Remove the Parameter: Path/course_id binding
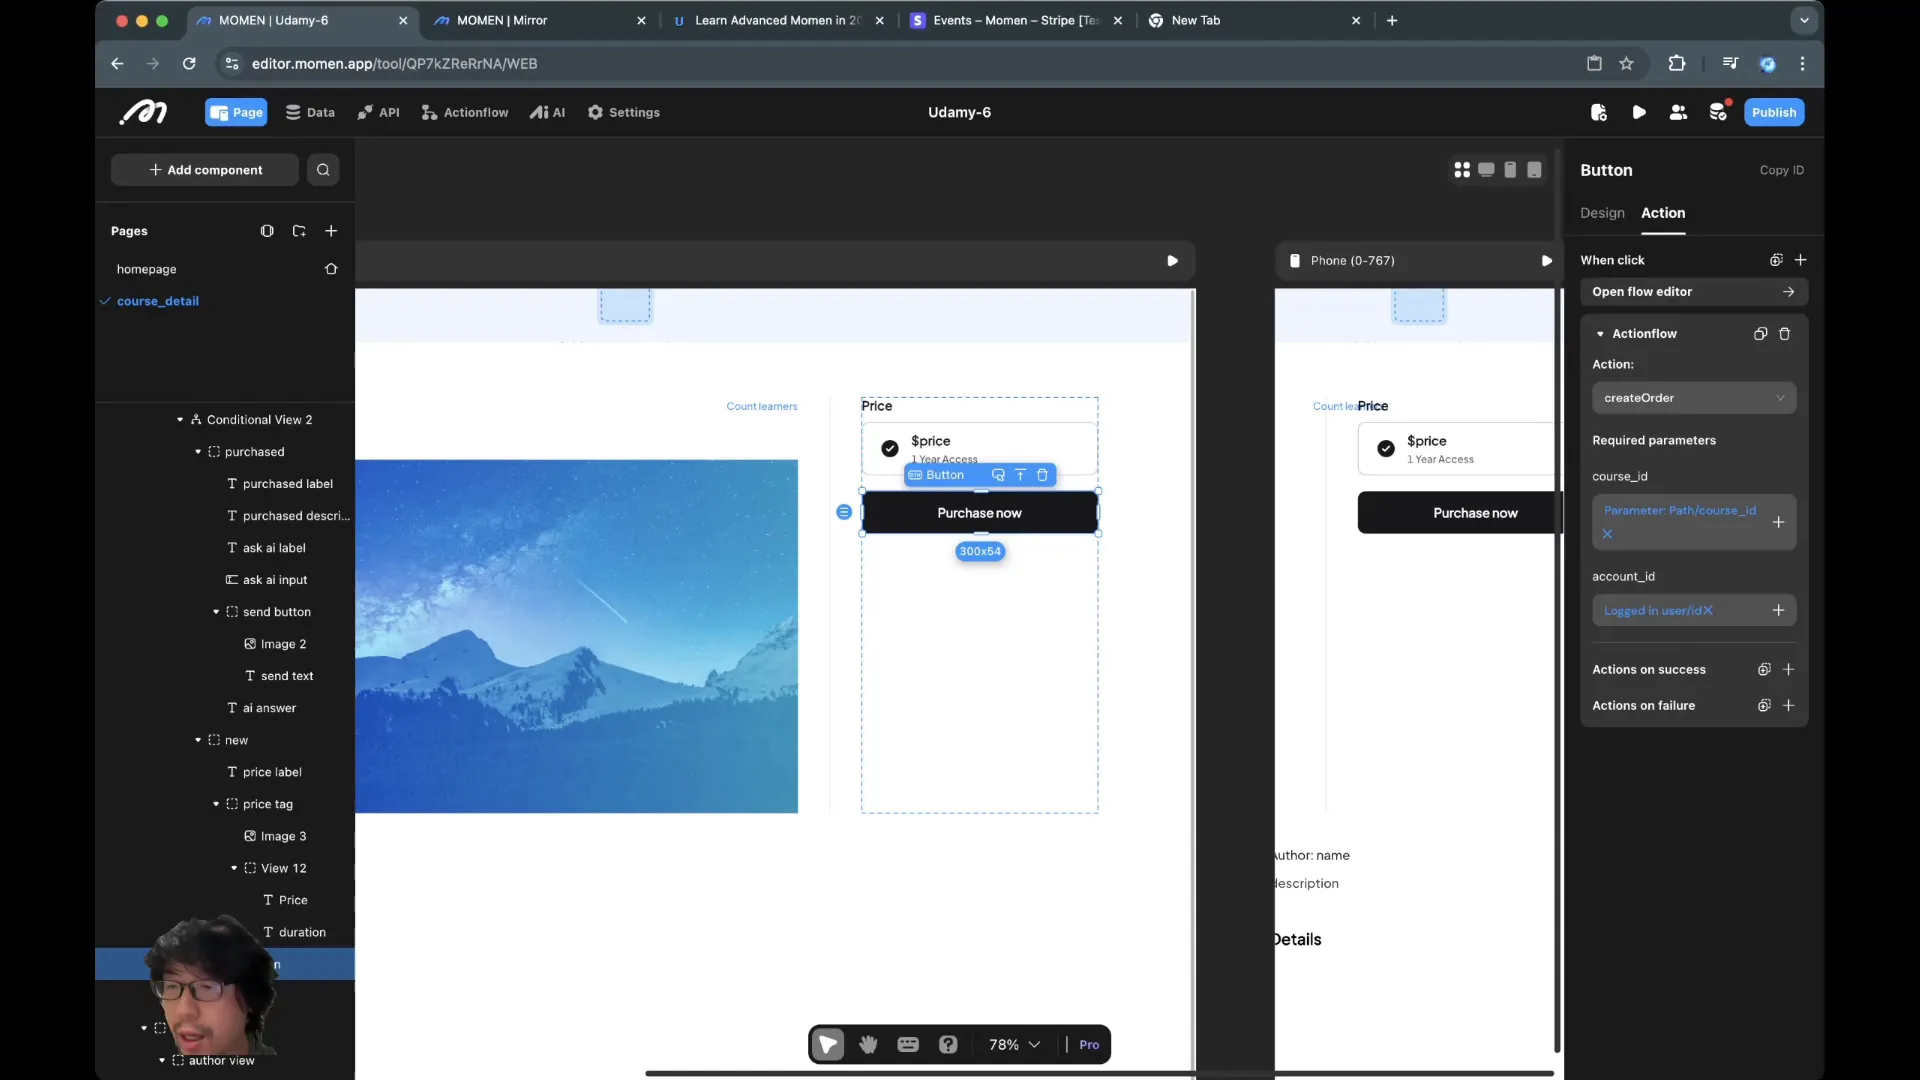 [1607, 534]
